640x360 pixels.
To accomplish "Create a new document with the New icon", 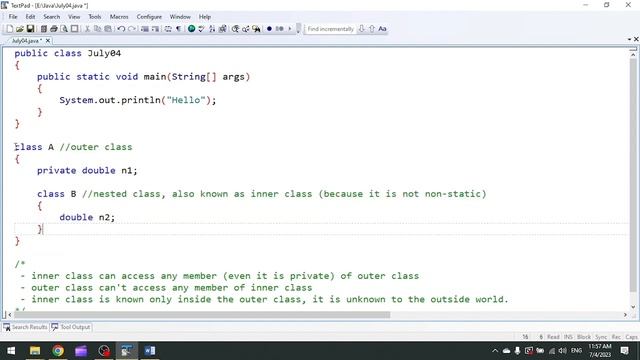I will (x=9, y=29).
